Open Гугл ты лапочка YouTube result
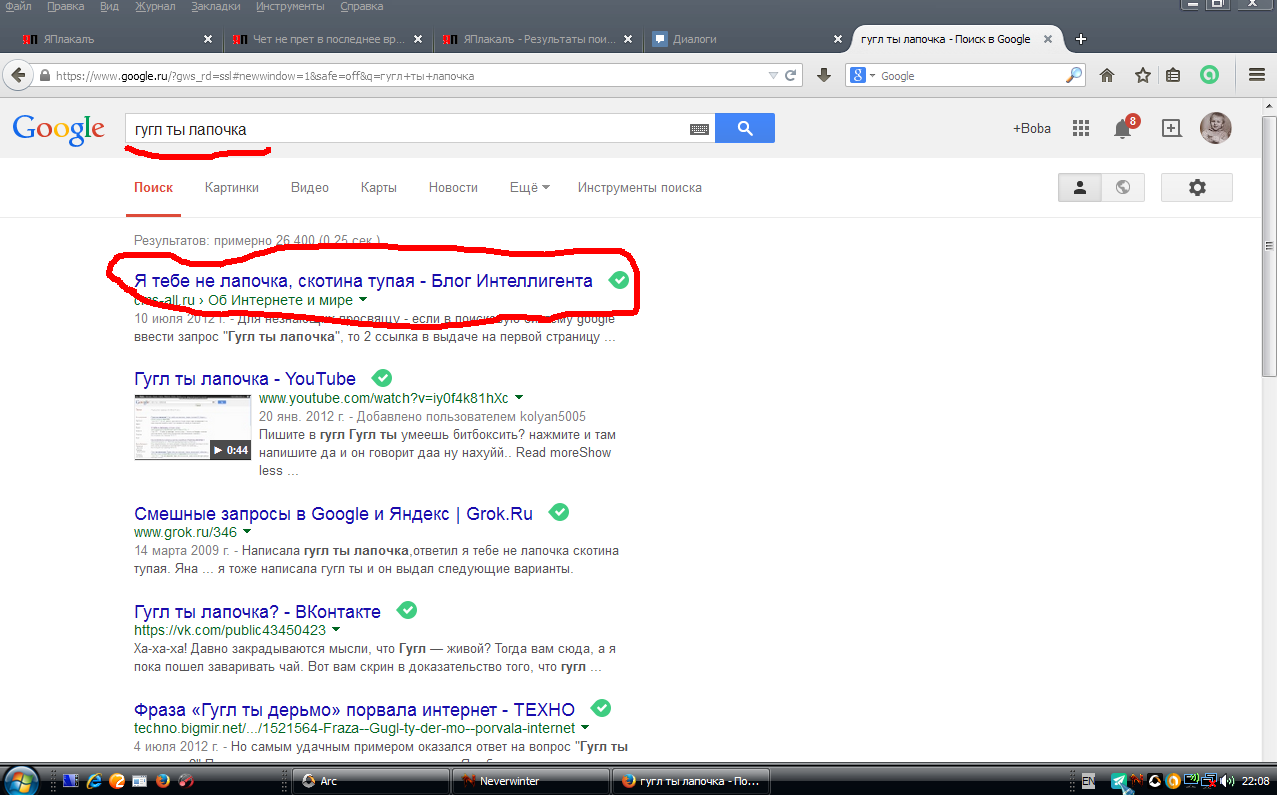 click(x=245, y=379)
